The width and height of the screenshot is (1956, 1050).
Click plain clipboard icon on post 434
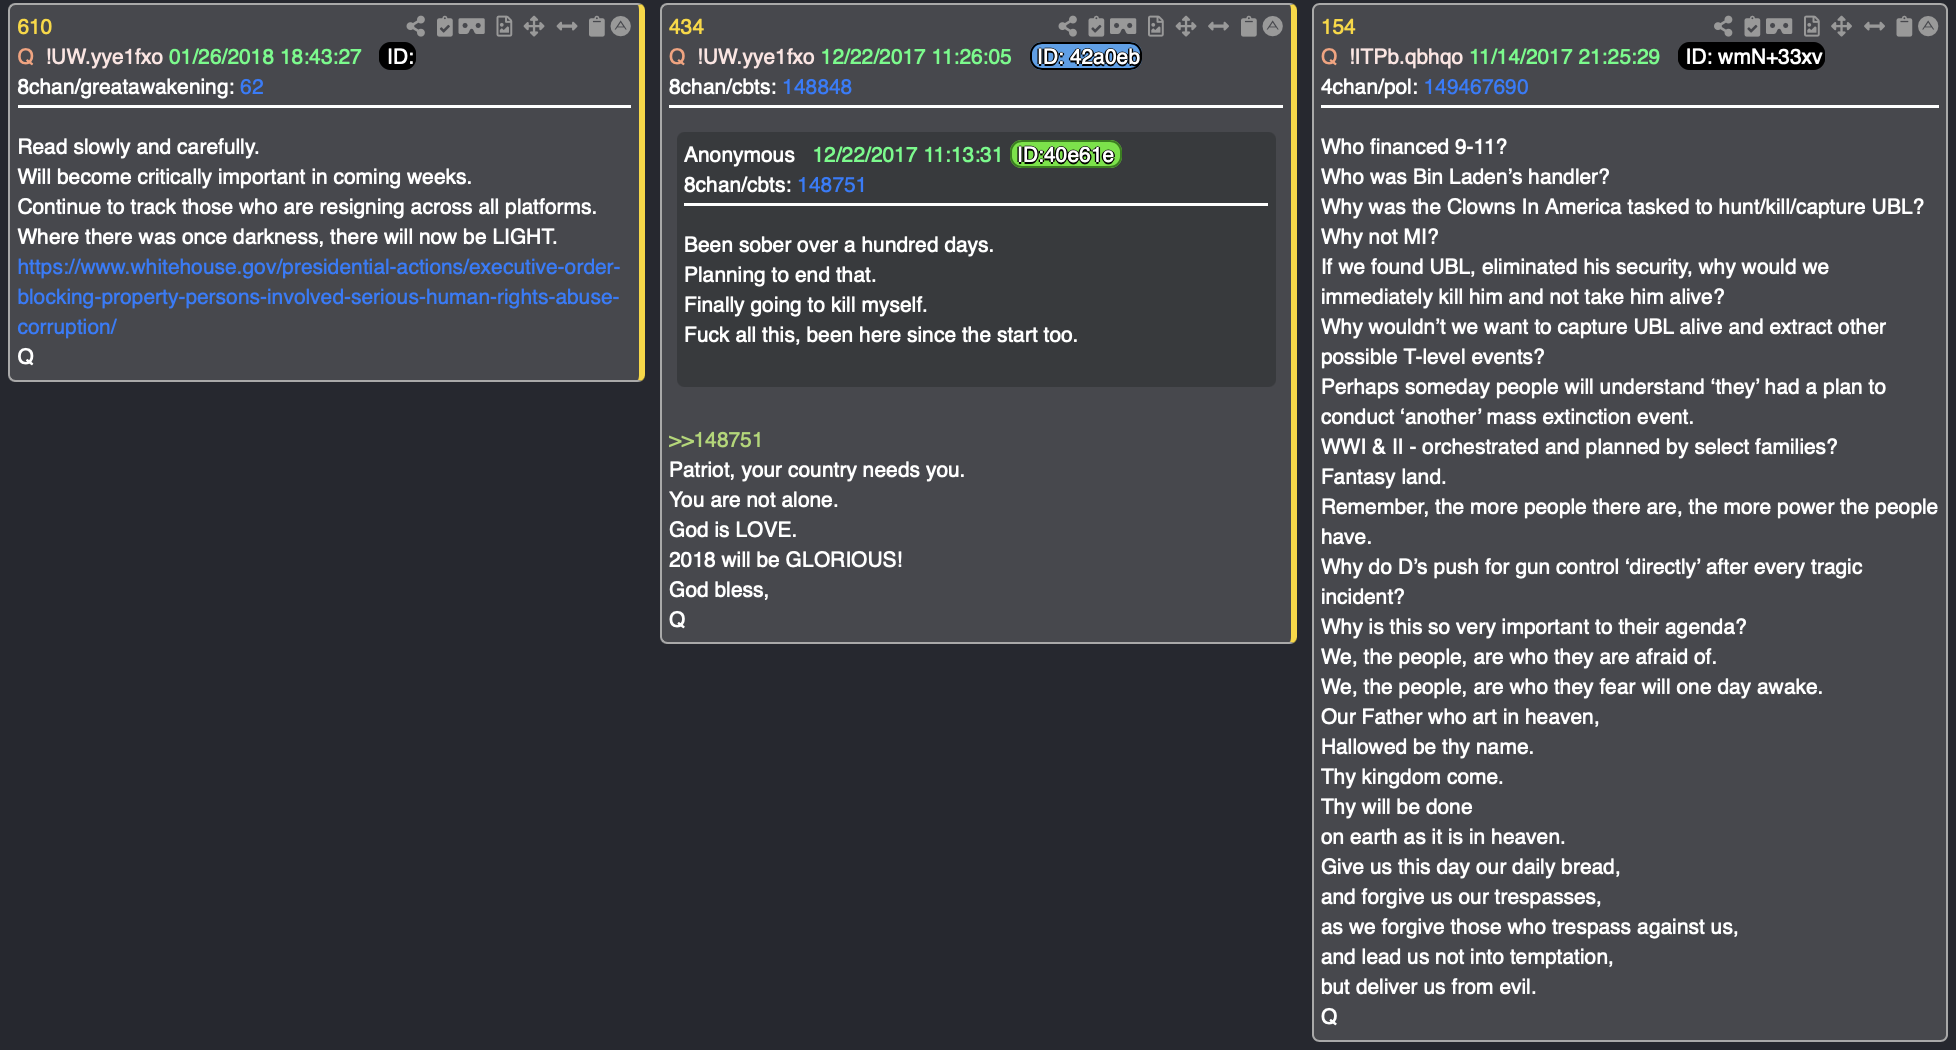pos(1248,27)
